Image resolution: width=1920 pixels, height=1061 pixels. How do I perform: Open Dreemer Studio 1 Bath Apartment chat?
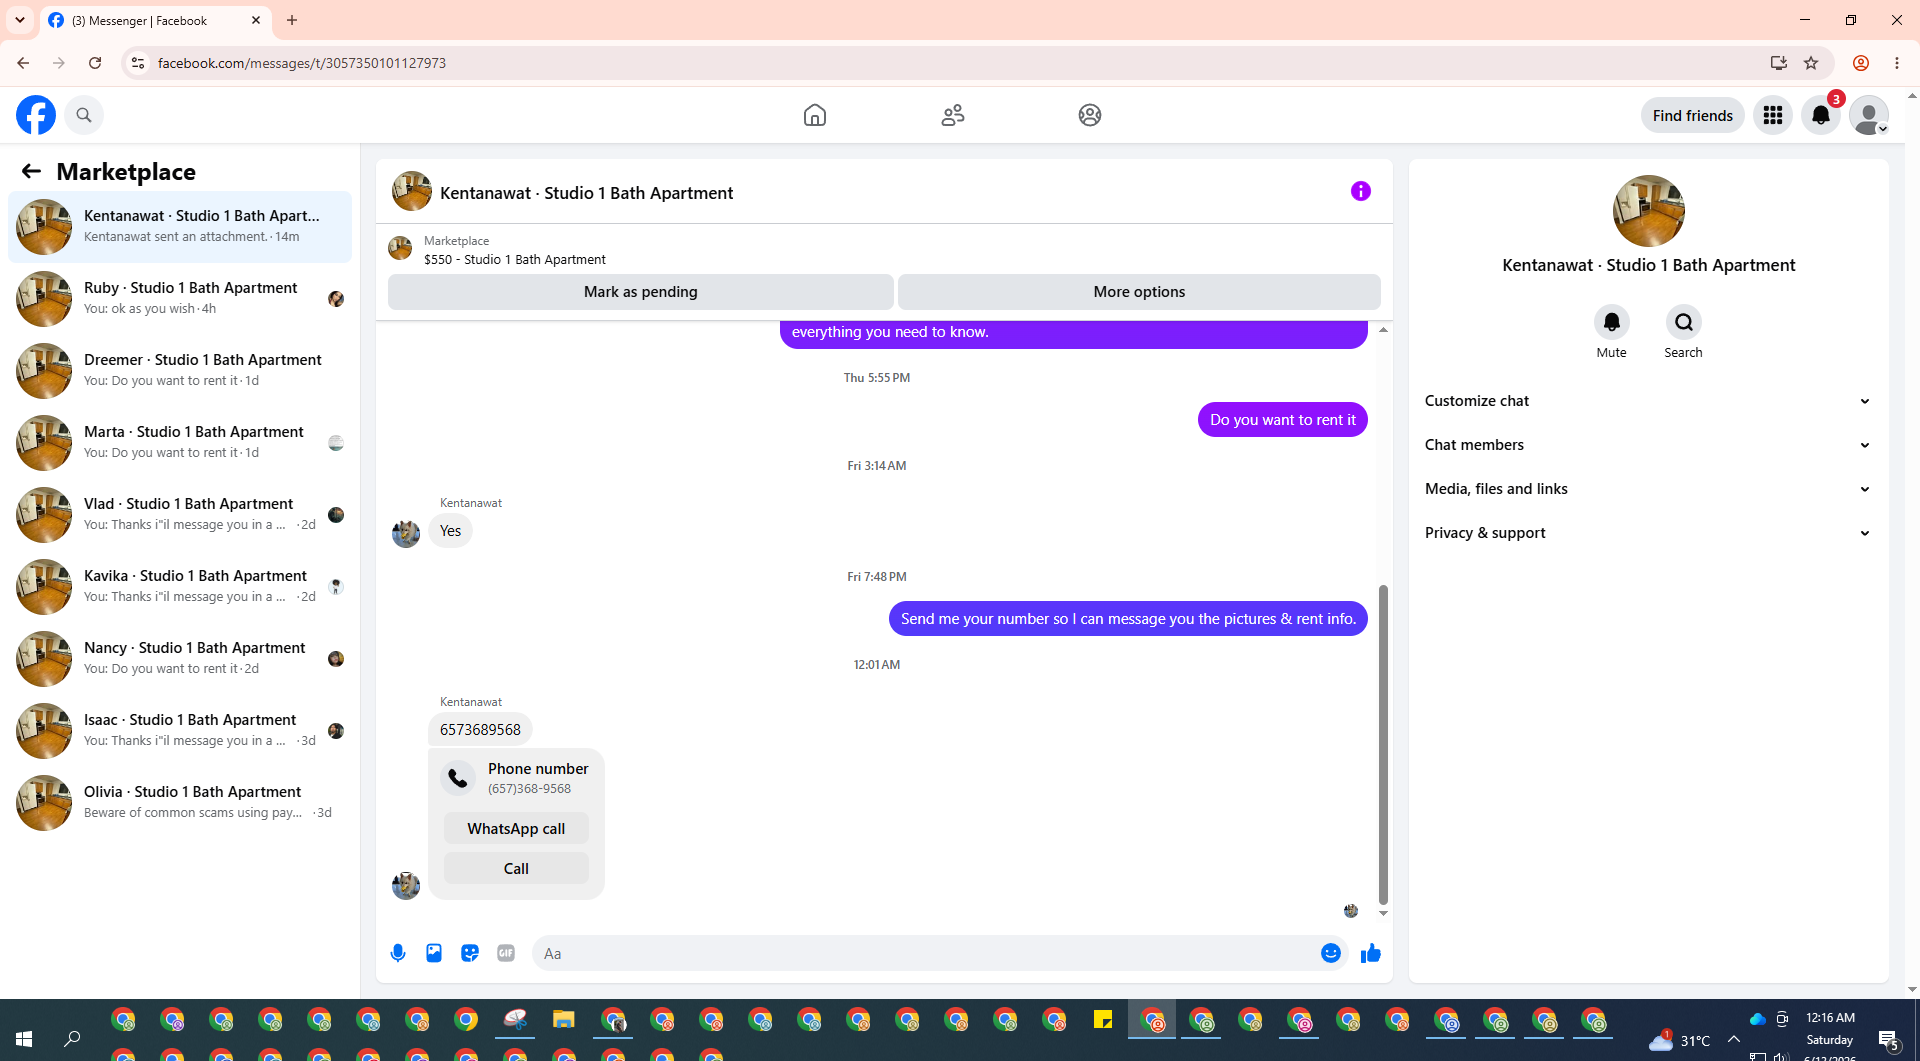coord(180,371)
